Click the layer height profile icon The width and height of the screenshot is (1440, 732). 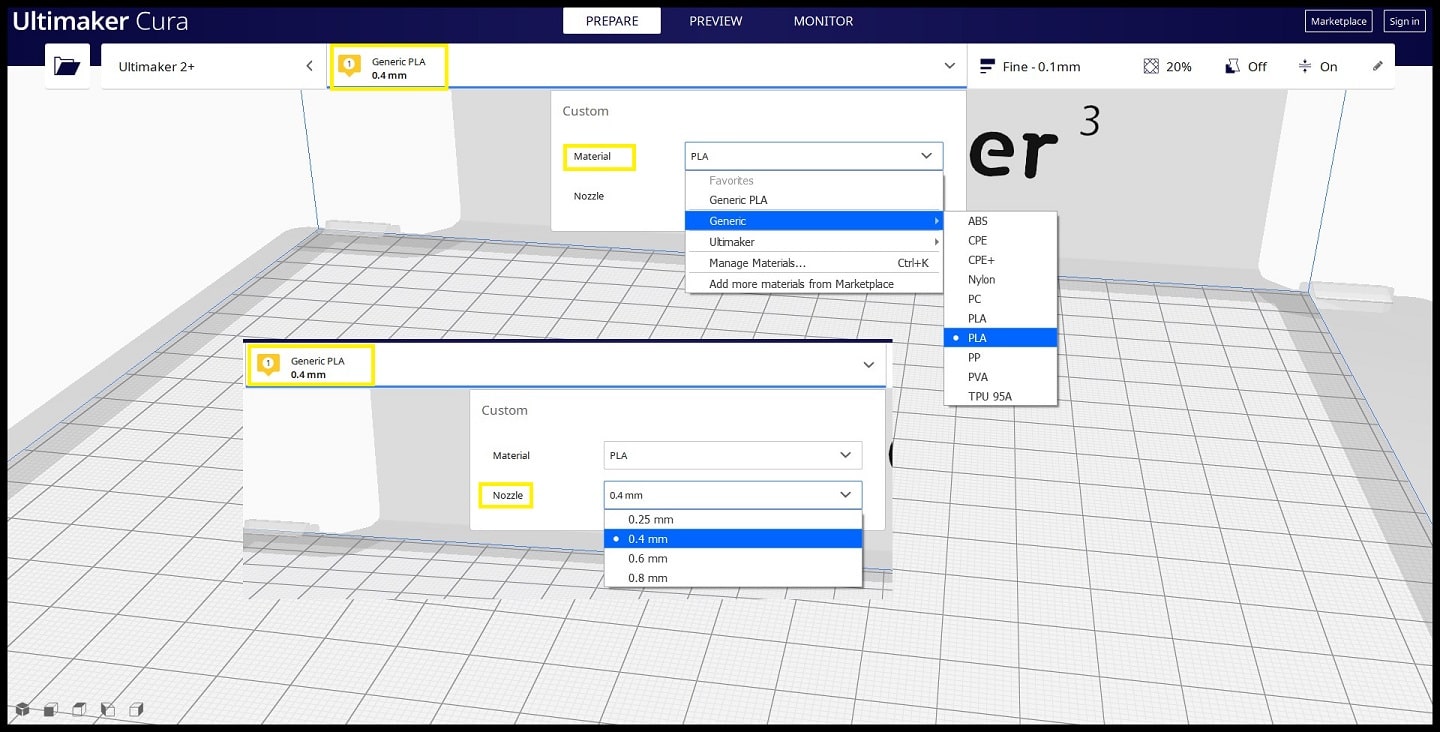pos(987,66)
